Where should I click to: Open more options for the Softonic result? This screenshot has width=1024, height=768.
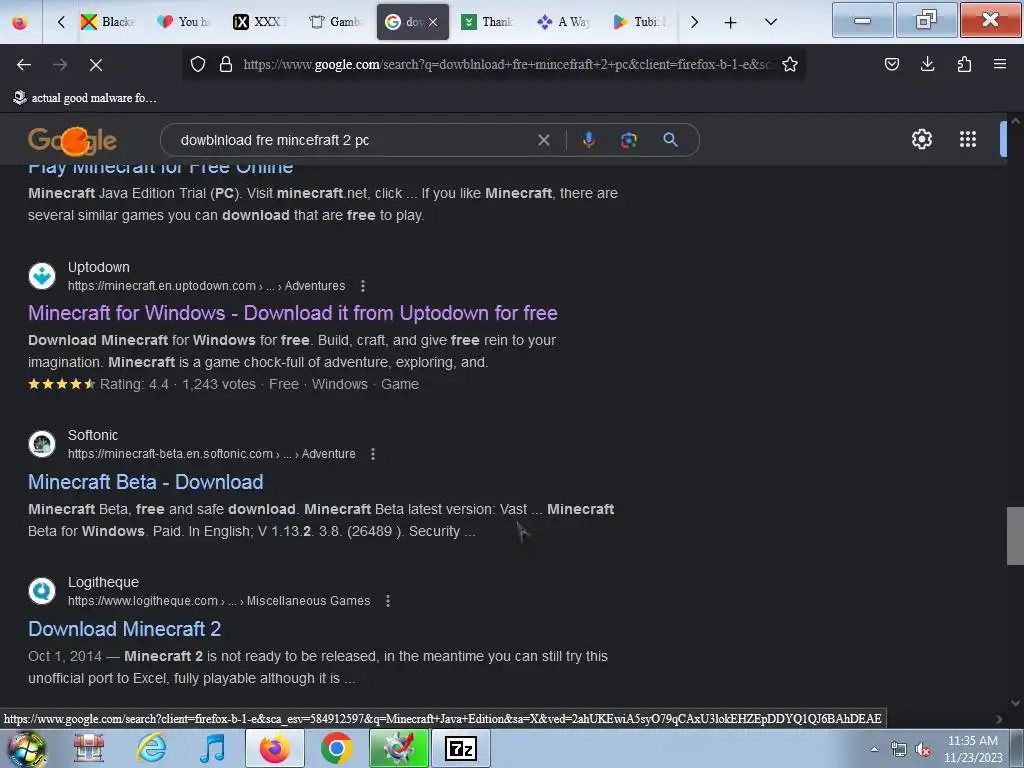pyautogui.click(x=373, y=454)
